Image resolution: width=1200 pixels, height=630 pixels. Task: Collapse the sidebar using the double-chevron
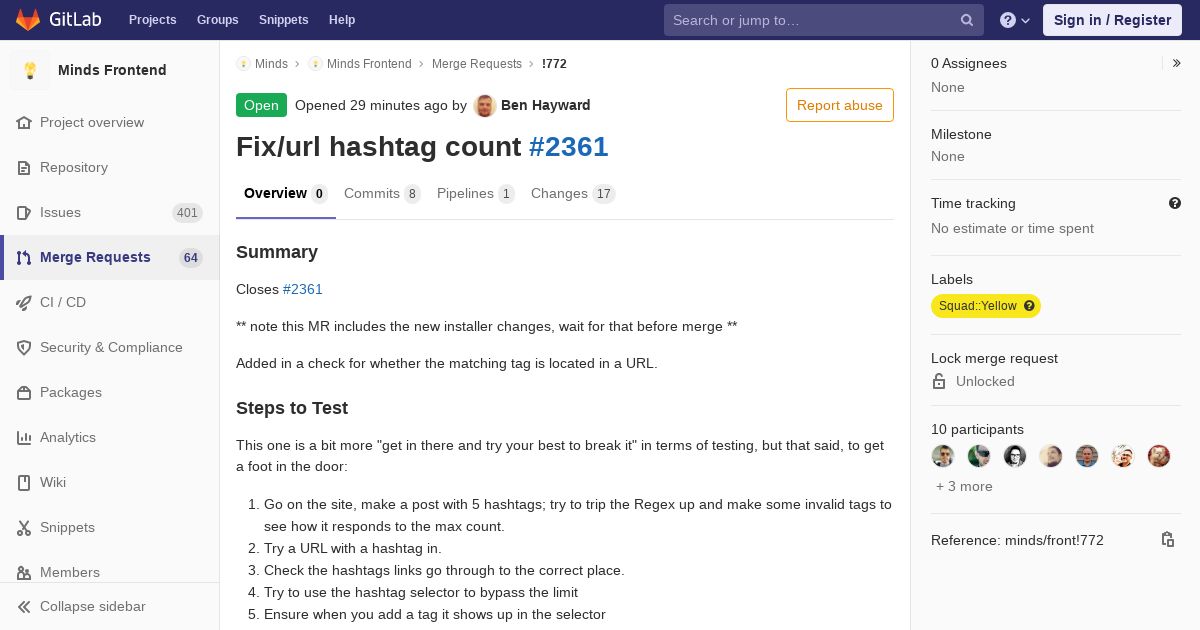click(x=24, y=606)
